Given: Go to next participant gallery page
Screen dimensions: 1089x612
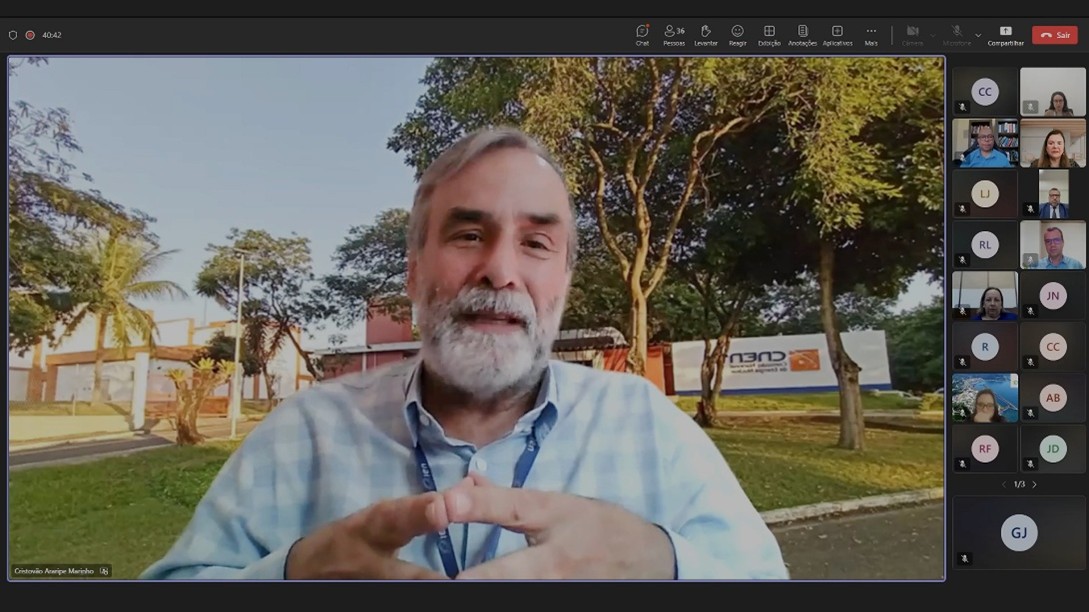Looking at the screenshot, I should point(1035,484).
